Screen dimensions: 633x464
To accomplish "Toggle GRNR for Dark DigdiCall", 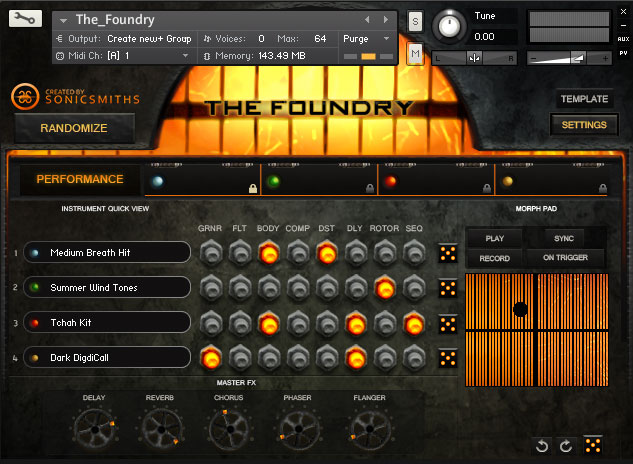I will pos(211,358).
